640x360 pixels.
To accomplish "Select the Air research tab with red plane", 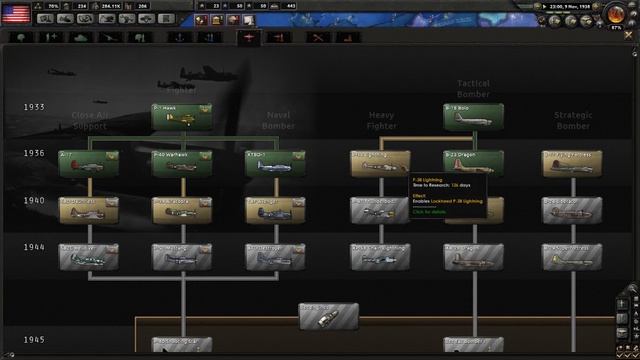I will tap(249, 38).
